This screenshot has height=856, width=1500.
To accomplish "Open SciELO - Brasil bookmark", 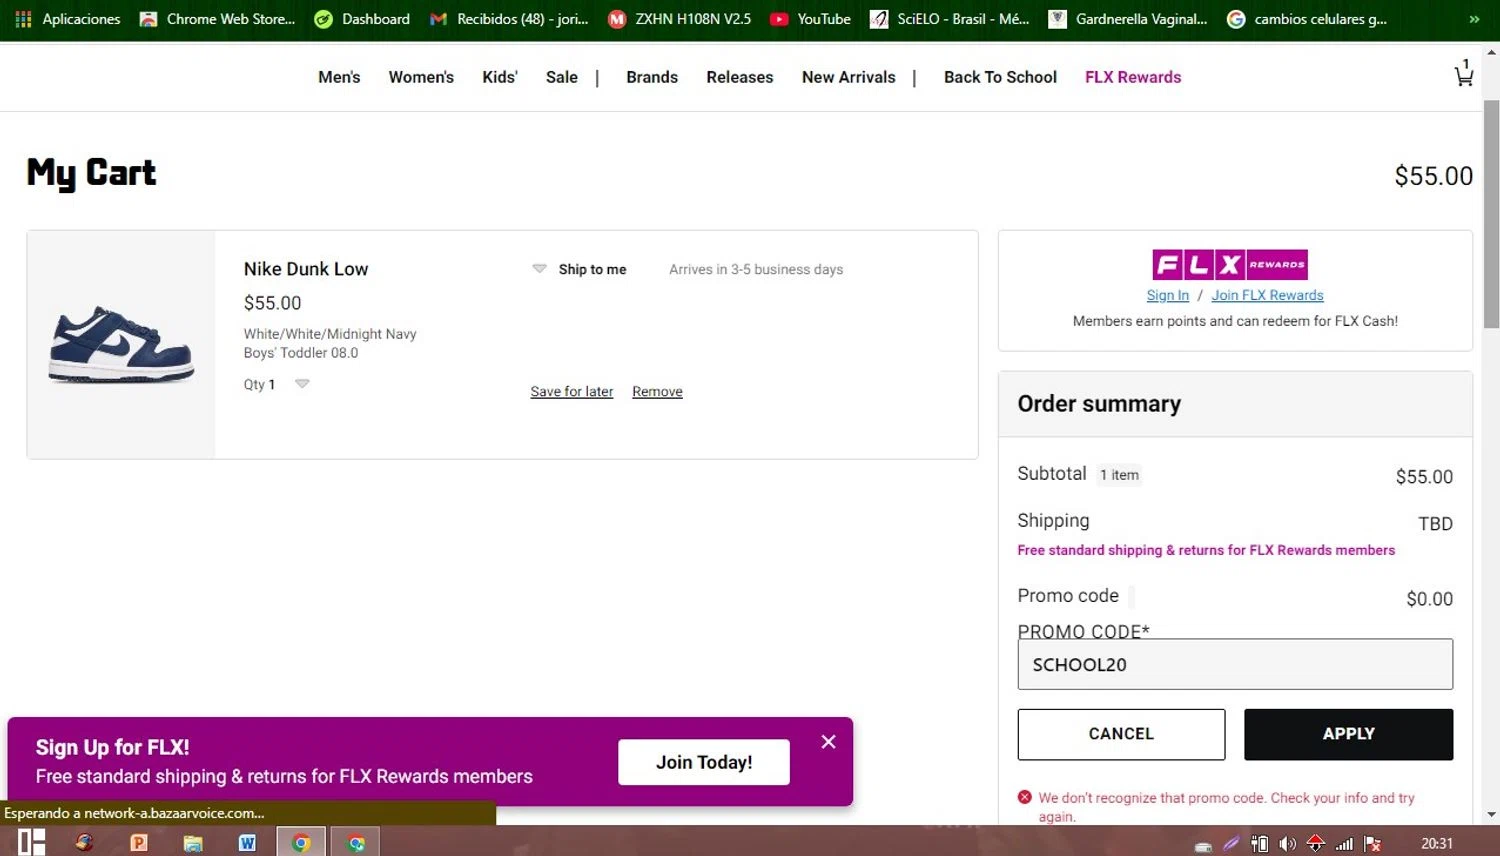I will pyautogui.click(x=950, y=19).
